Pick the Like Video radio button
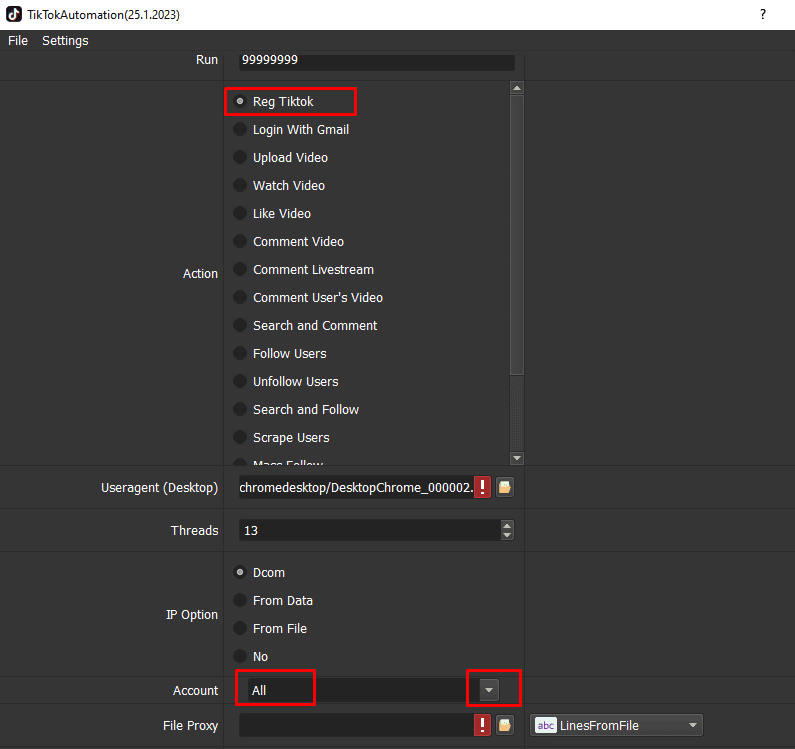 tap(240, 213)
